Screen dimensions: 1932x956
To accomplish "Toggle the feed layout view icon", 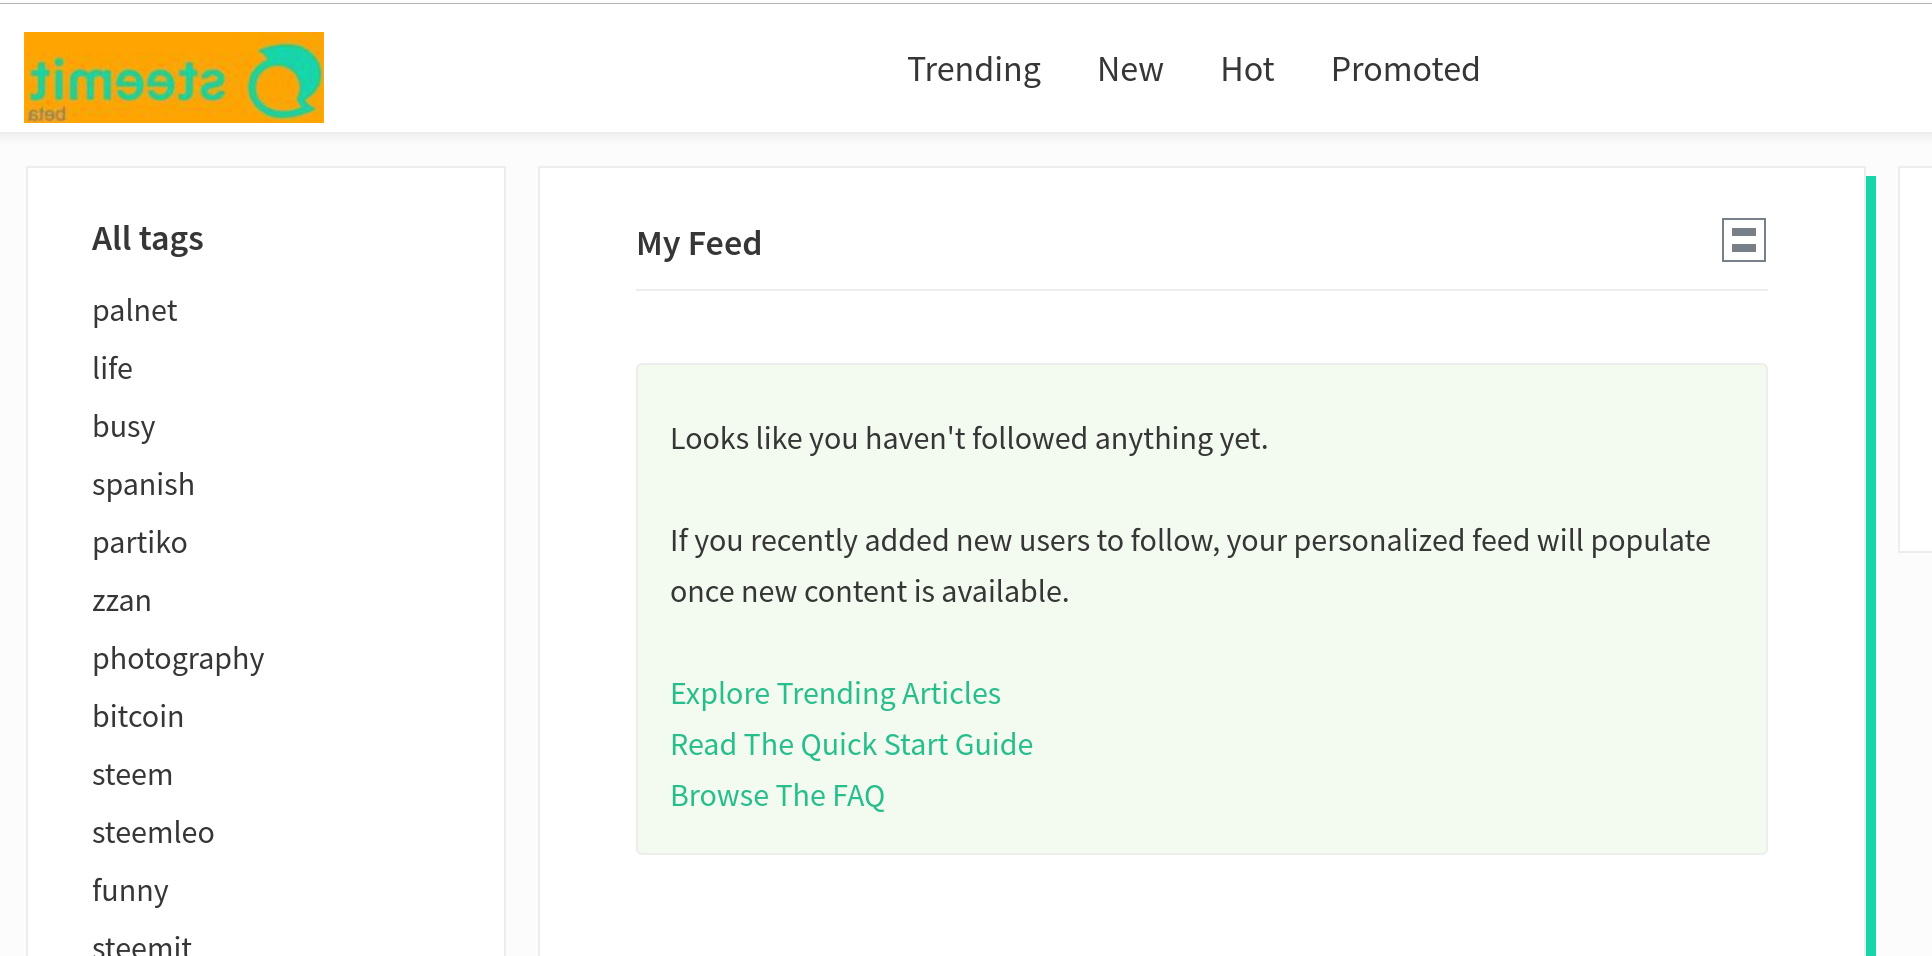I will click(x=1743, y=240).
